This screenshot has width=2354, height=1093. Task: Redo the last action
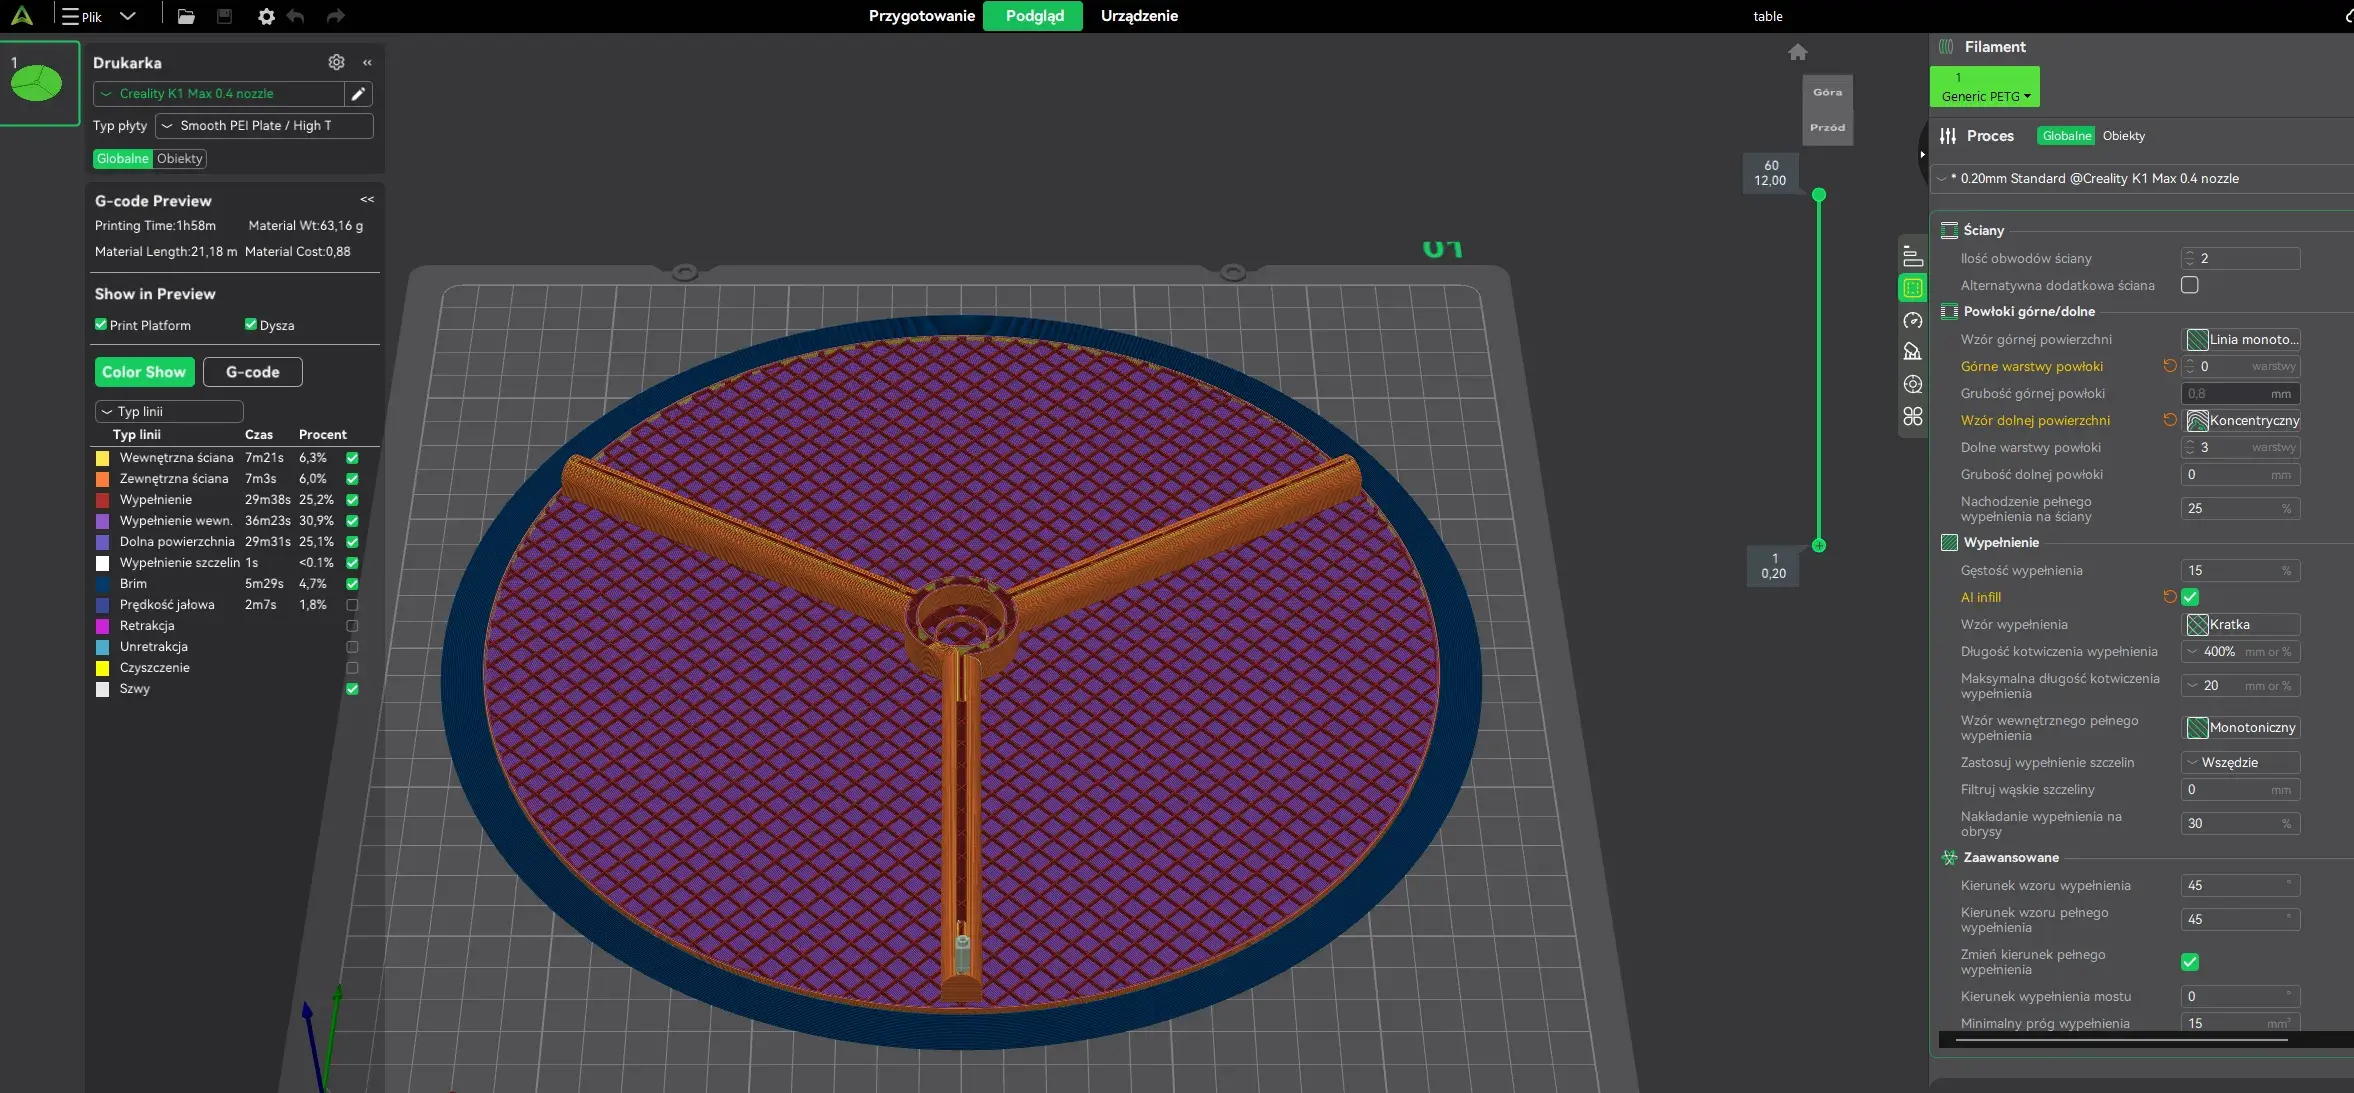click(x=335, y=16)
